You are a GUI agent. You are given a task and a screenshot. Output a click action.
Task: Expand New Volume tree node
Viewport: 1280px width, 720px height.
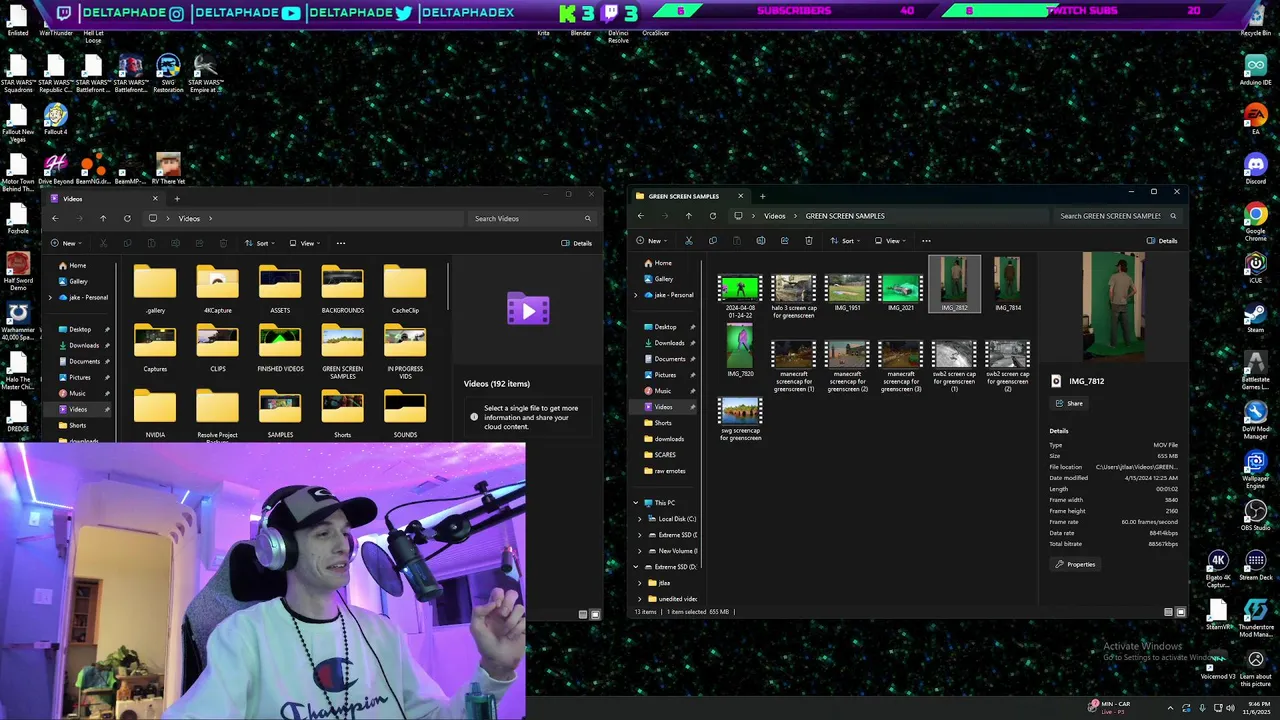click(640, 551)
